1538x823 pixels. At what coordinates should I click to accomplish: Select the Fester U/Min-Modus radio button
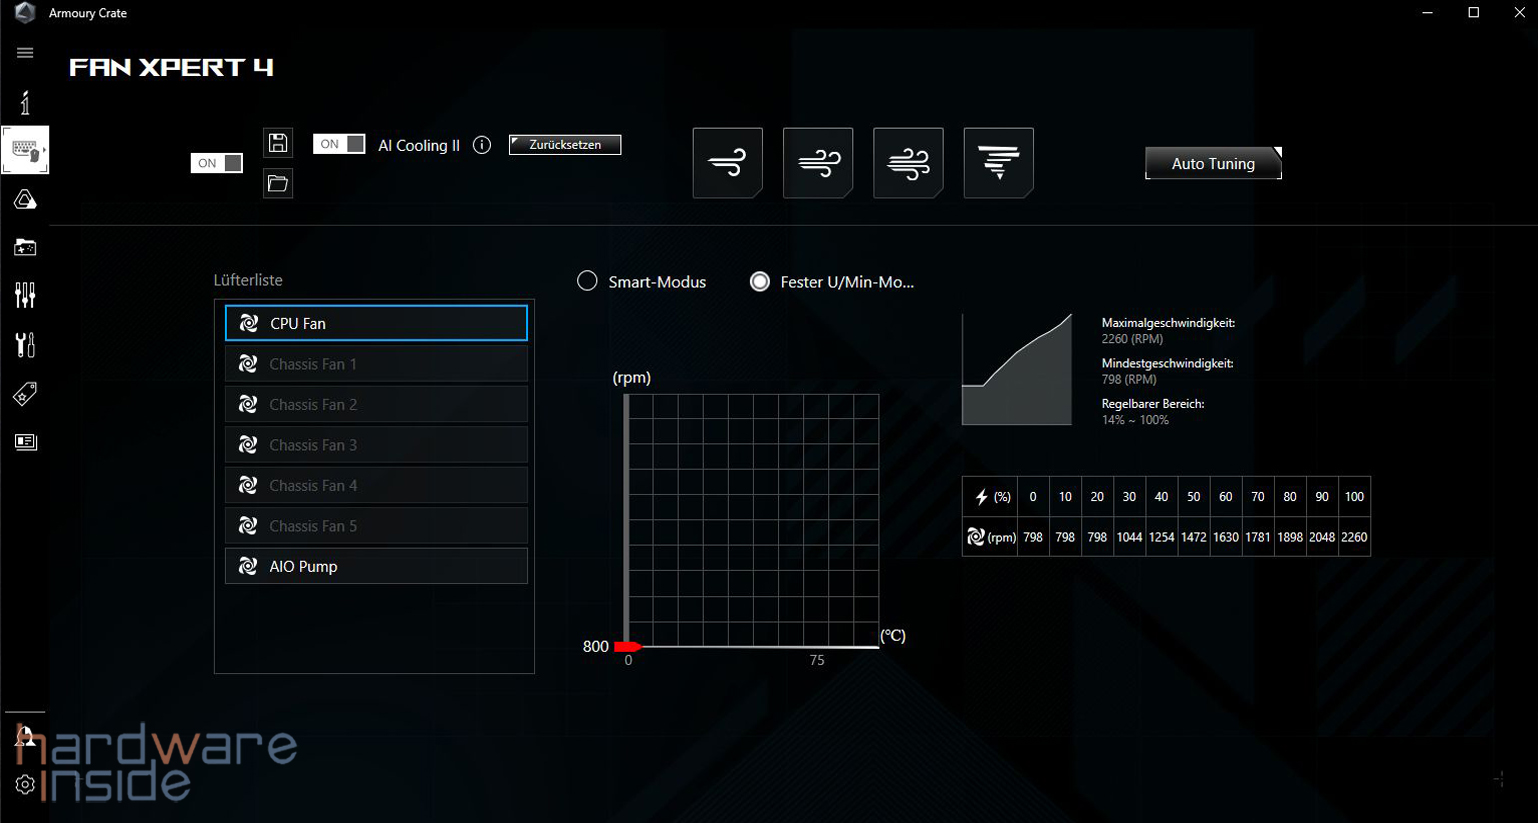[x=760, y=281]
